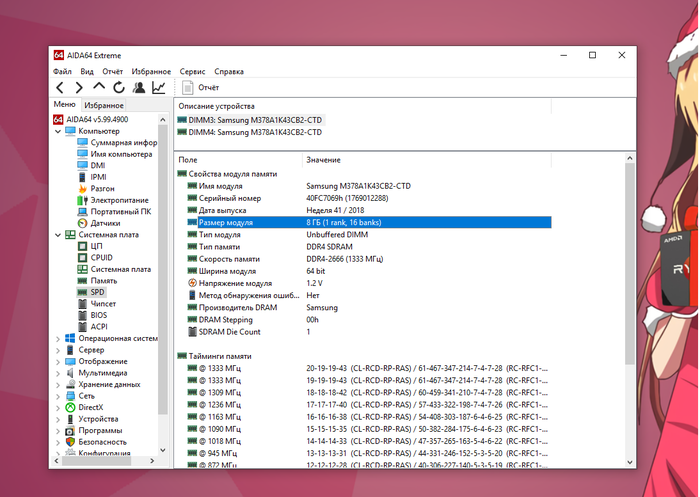This screenshot has width=700, height=497.
Task: Click the Forward navigation arrow in toolbar
Action: (79, 88)
